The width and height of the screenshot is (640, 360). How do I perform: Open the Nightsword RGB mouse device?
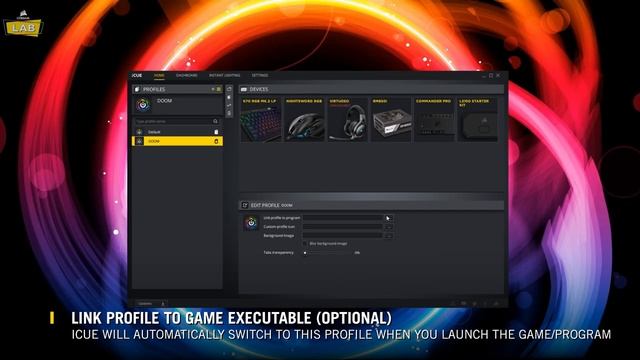(304, 120)
